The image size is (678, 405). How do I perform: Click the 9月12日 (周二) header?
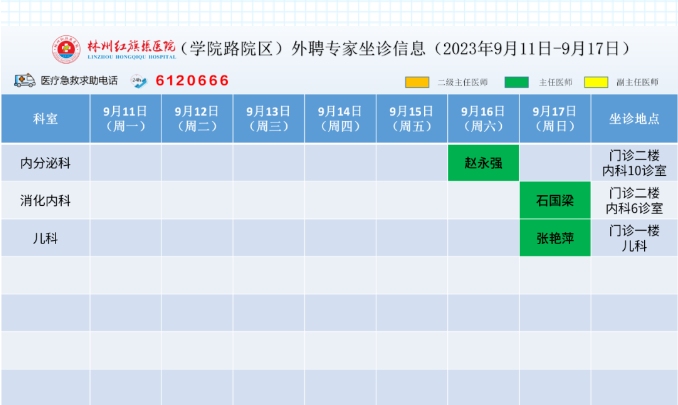pyautogui.click(x=197, y=118)
